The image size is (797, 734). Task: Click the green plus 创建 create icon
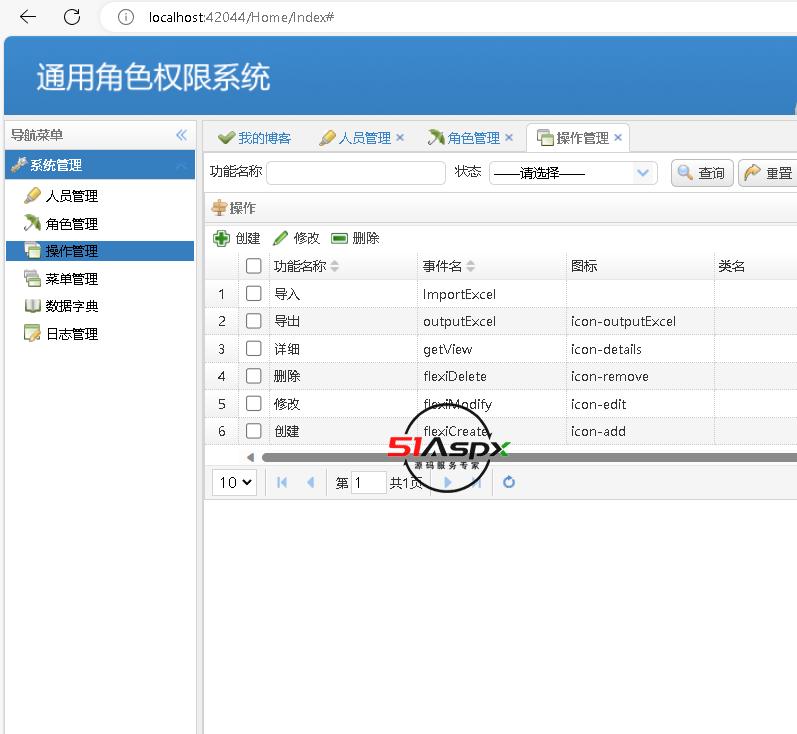222,238
